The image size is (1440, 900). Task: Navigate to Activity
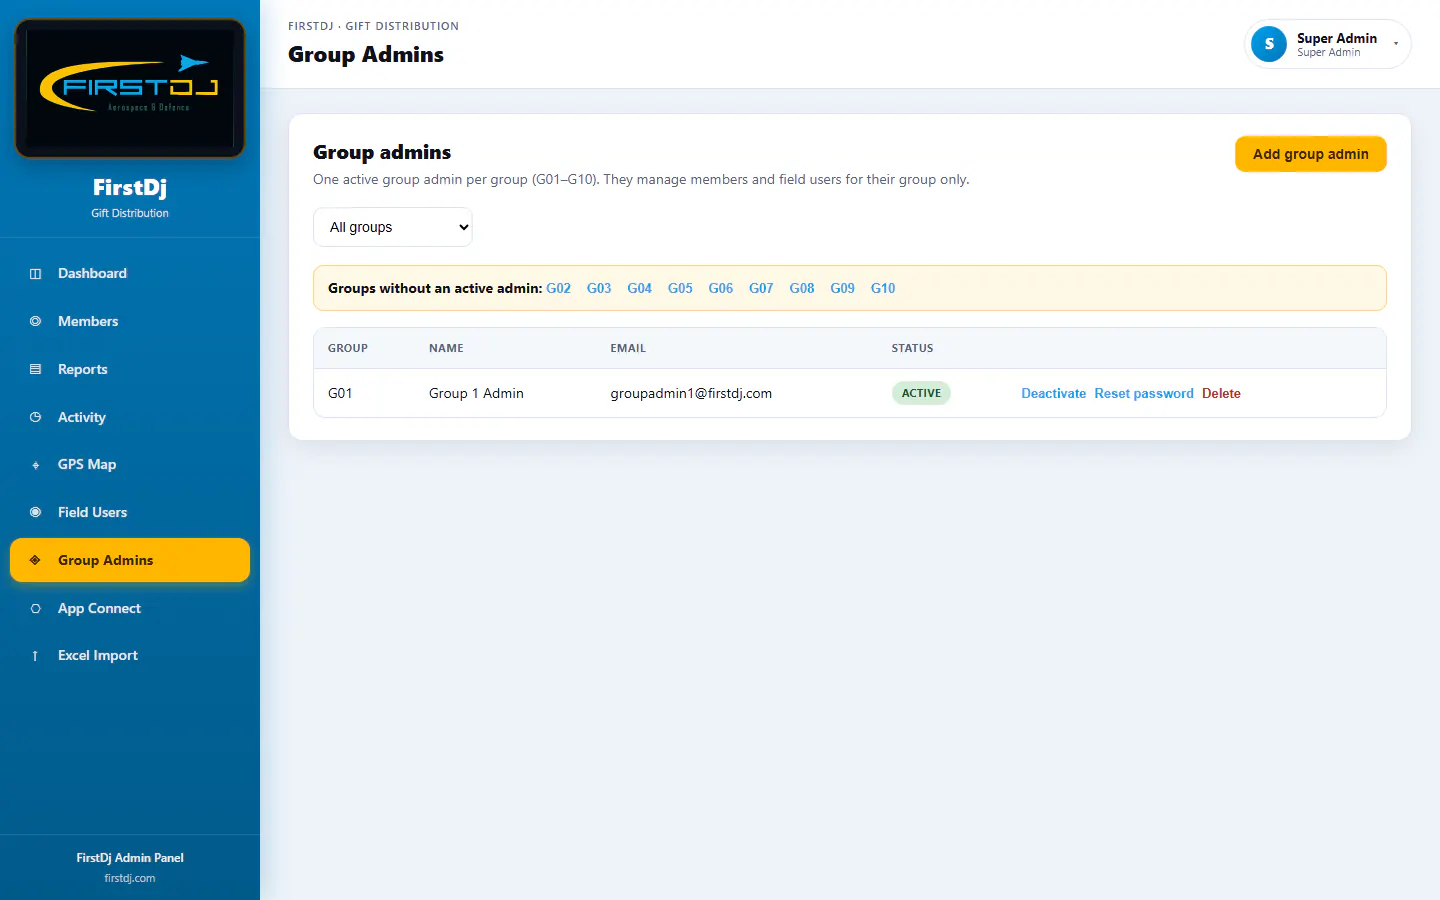pos(130,418)
